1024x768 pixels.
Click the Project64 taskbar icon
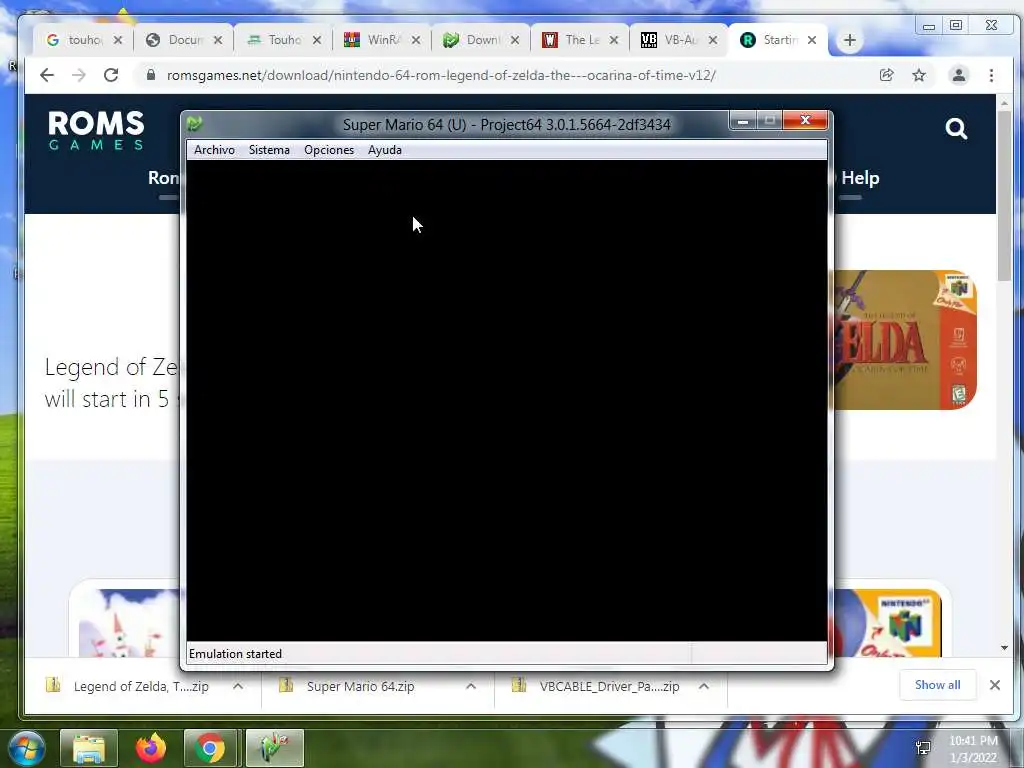click(274, 748)
